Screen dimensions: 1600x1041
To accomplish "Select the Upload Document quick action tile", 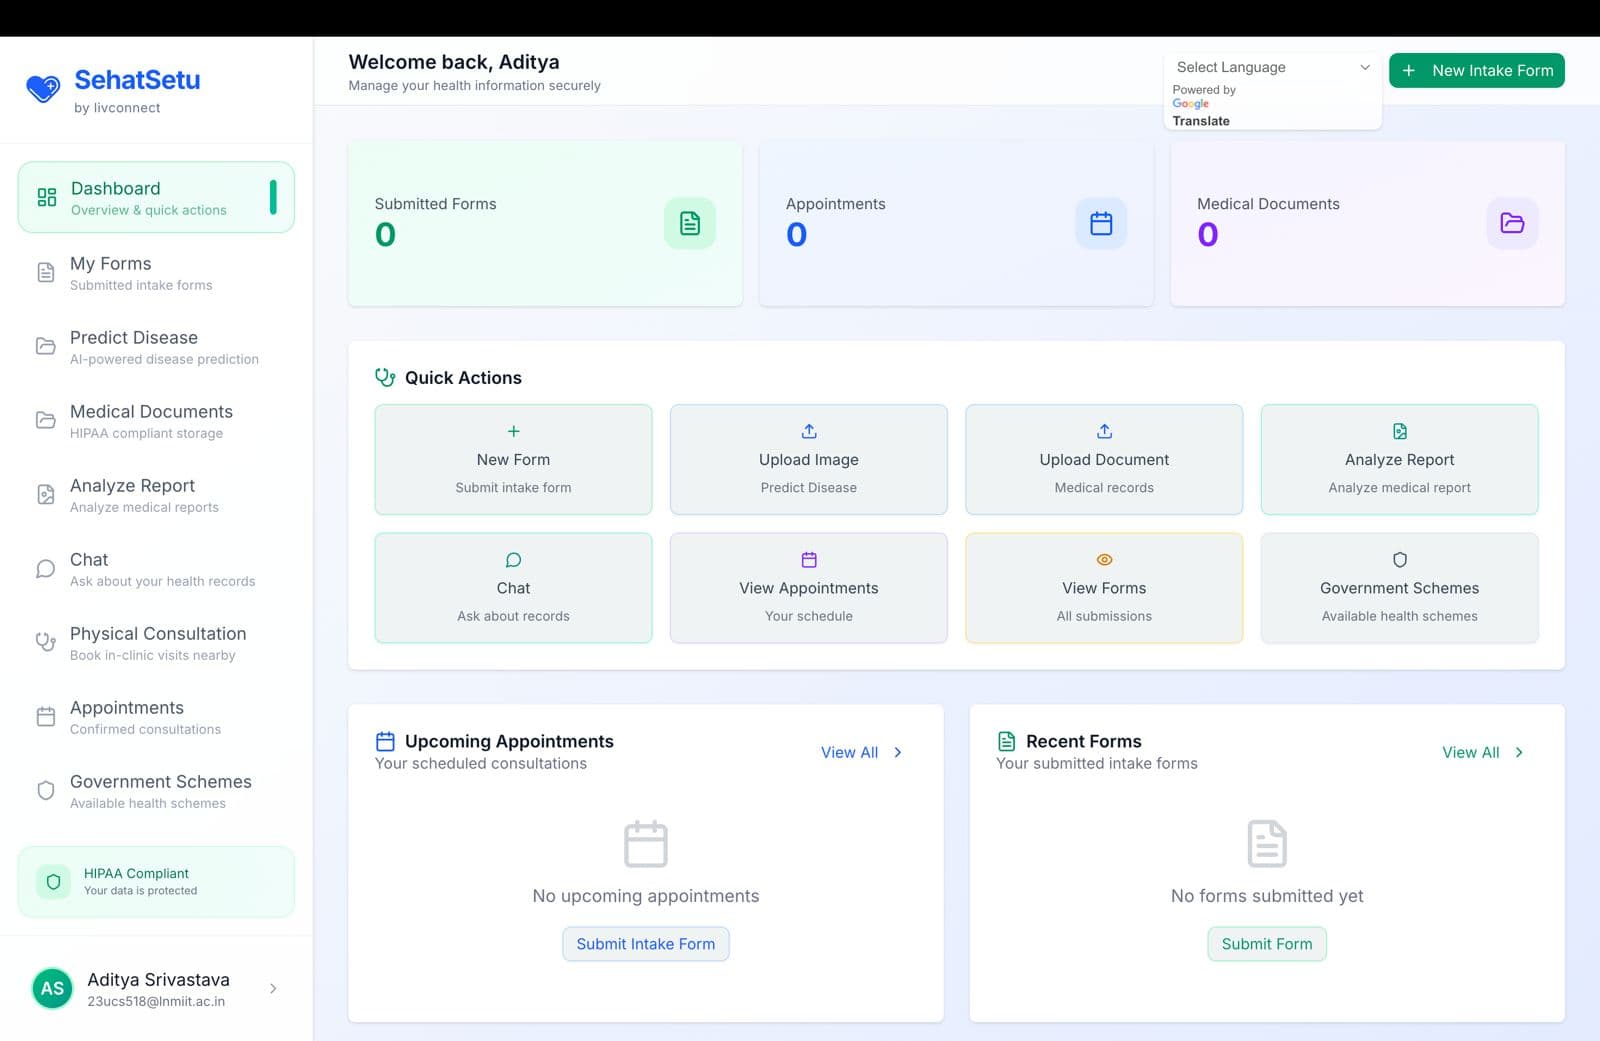I will pyautogui.click(x=1104, y=459).
